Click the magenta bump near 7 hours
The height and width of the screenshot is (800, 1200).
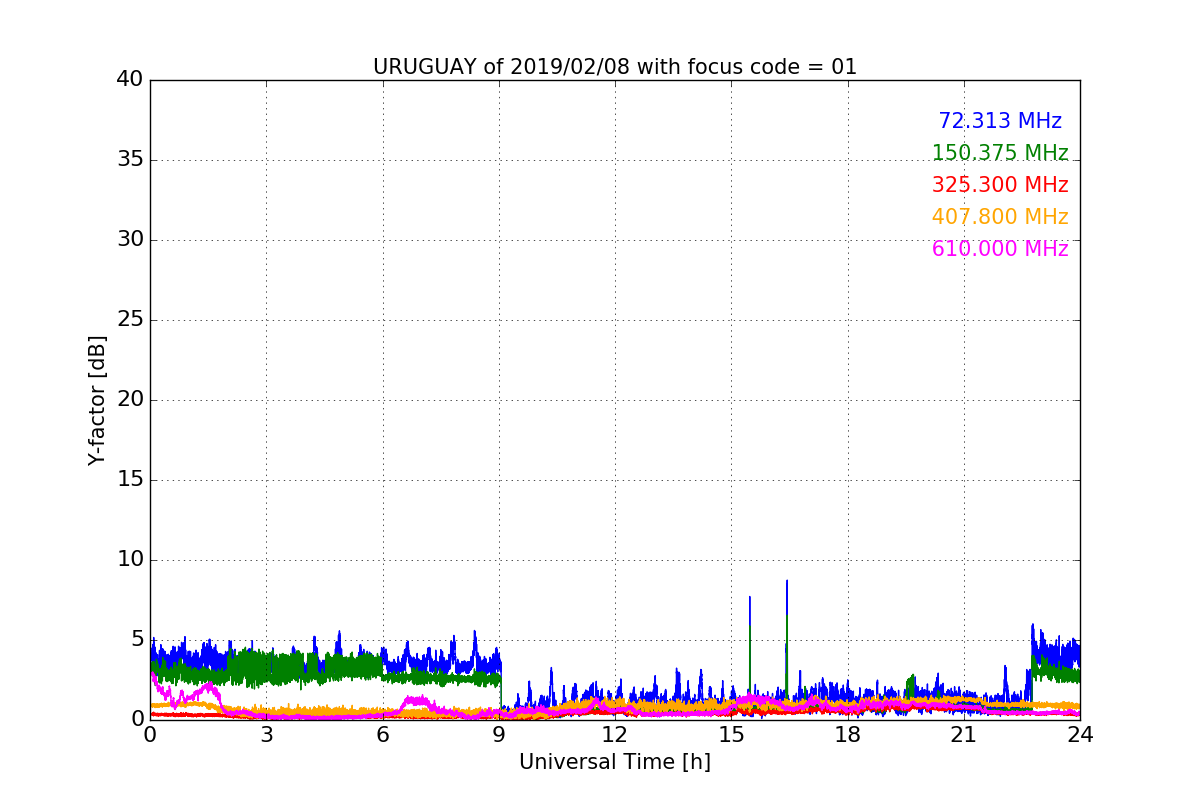pos(418,702)
